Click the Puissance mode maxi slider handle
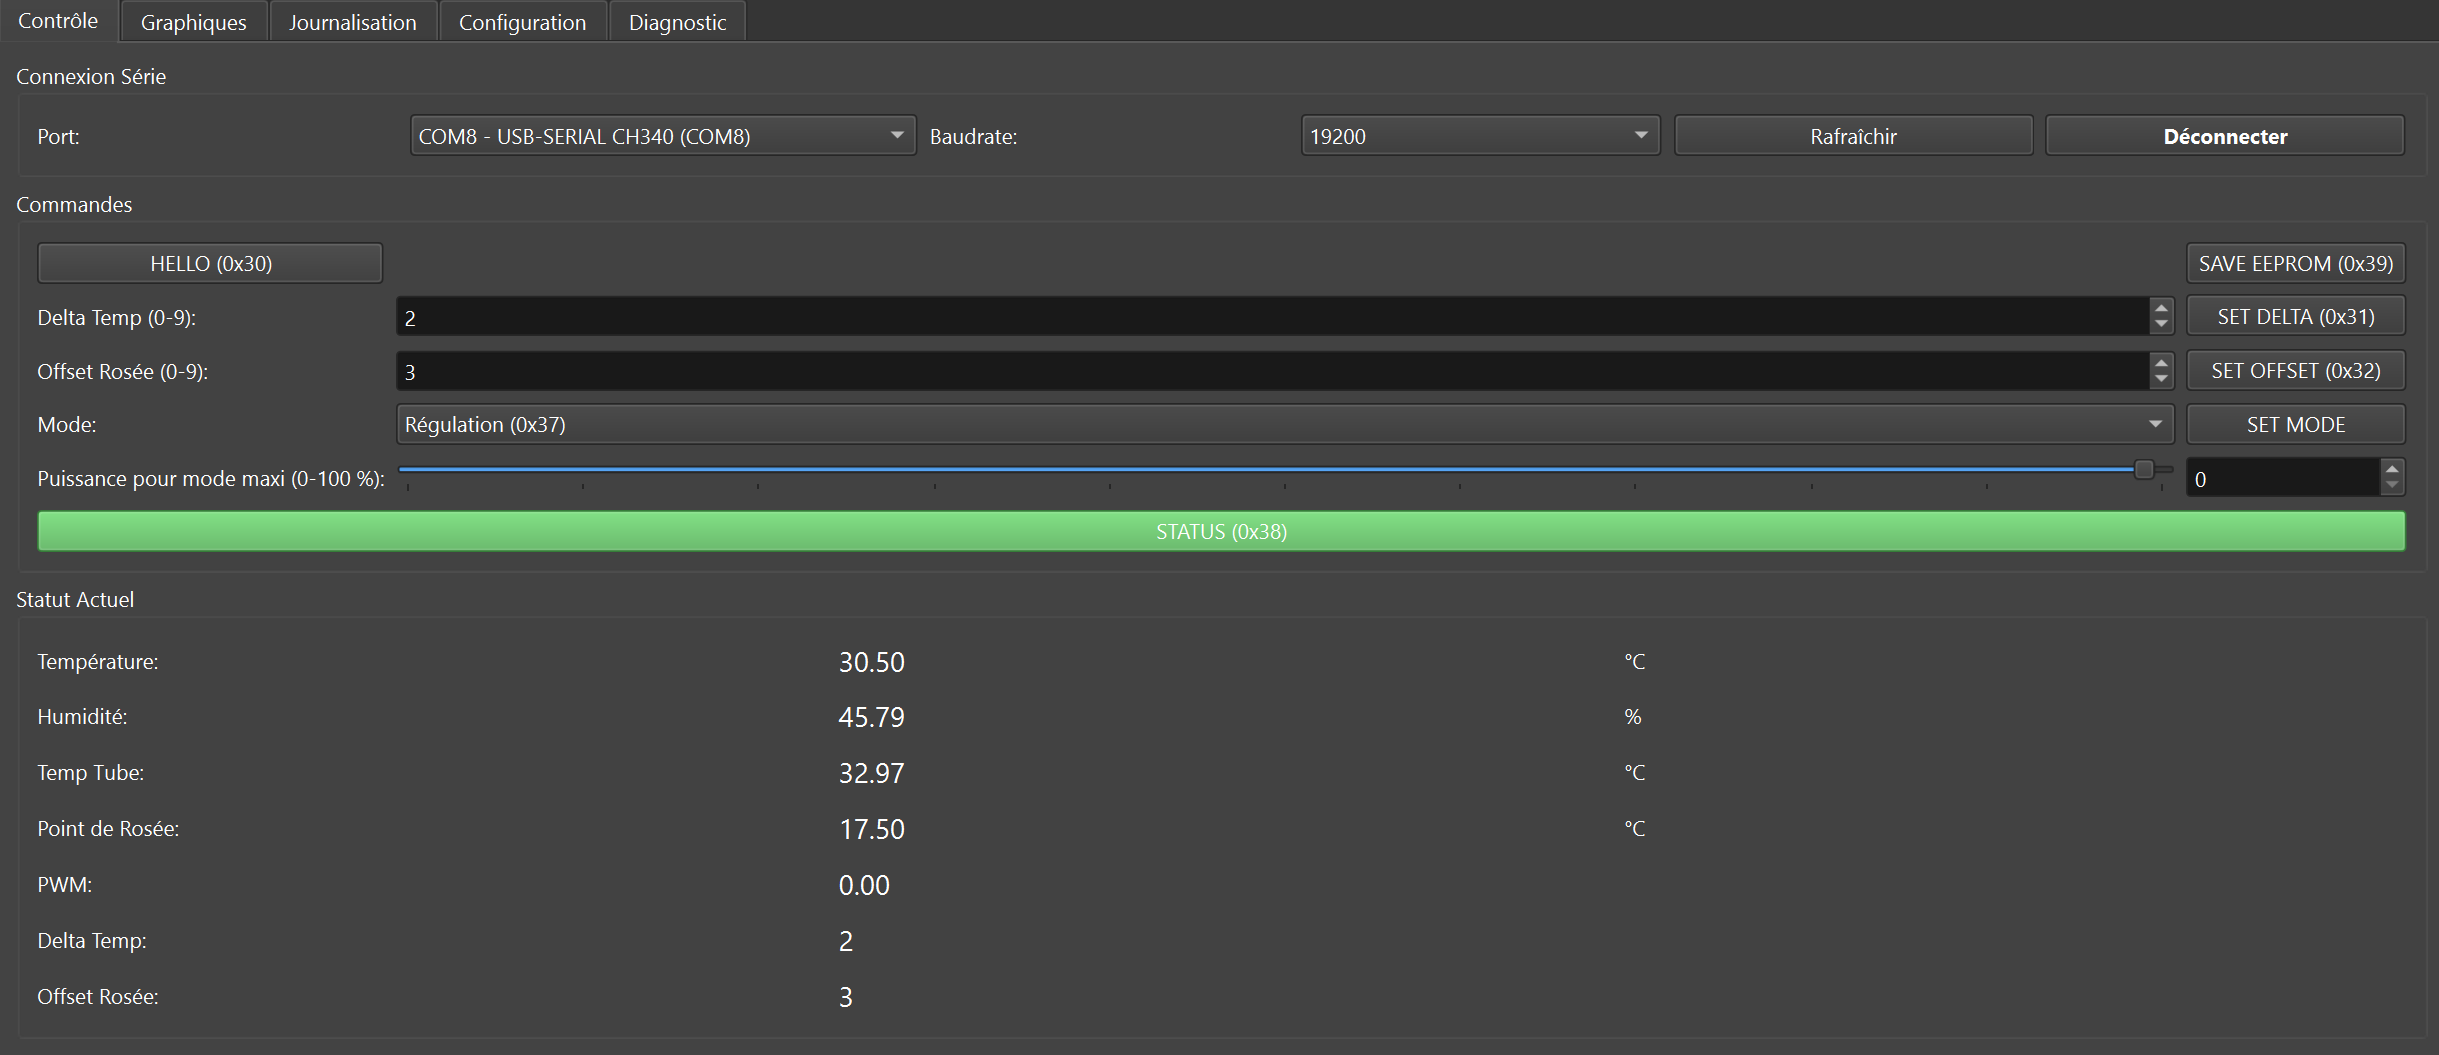 pos(2144,469)
